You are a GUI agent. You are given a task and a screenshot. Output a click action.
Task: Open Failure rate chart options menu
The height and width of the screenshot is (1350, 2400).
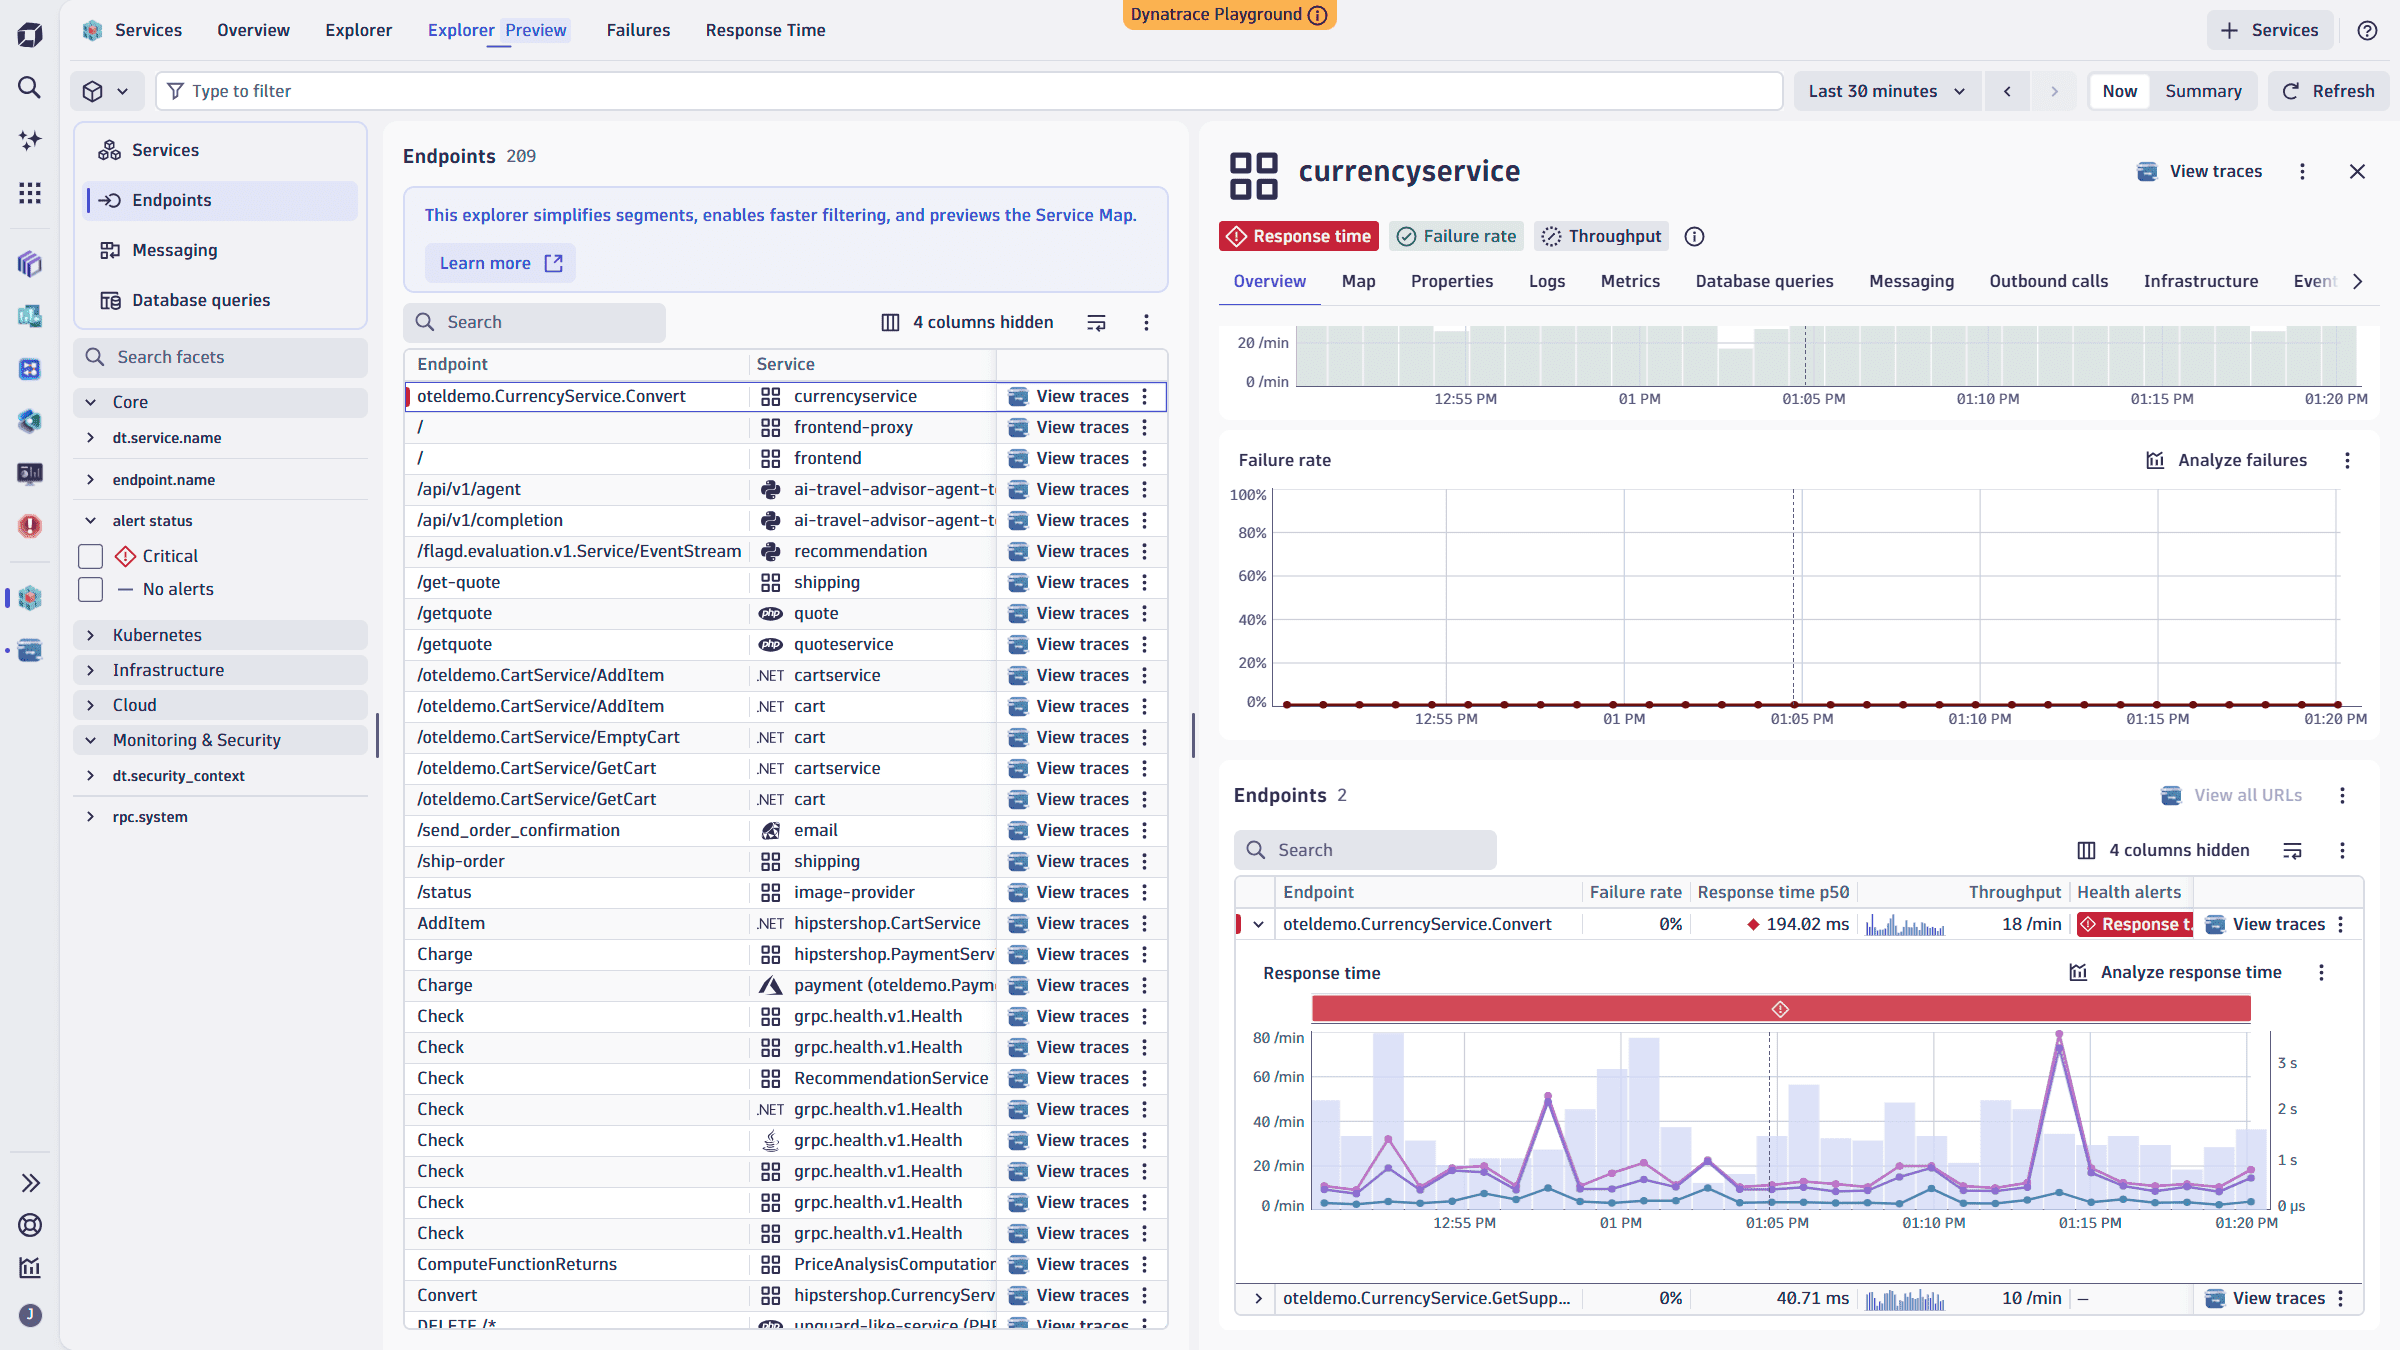pyautogui.click(x=2347, y=460)
